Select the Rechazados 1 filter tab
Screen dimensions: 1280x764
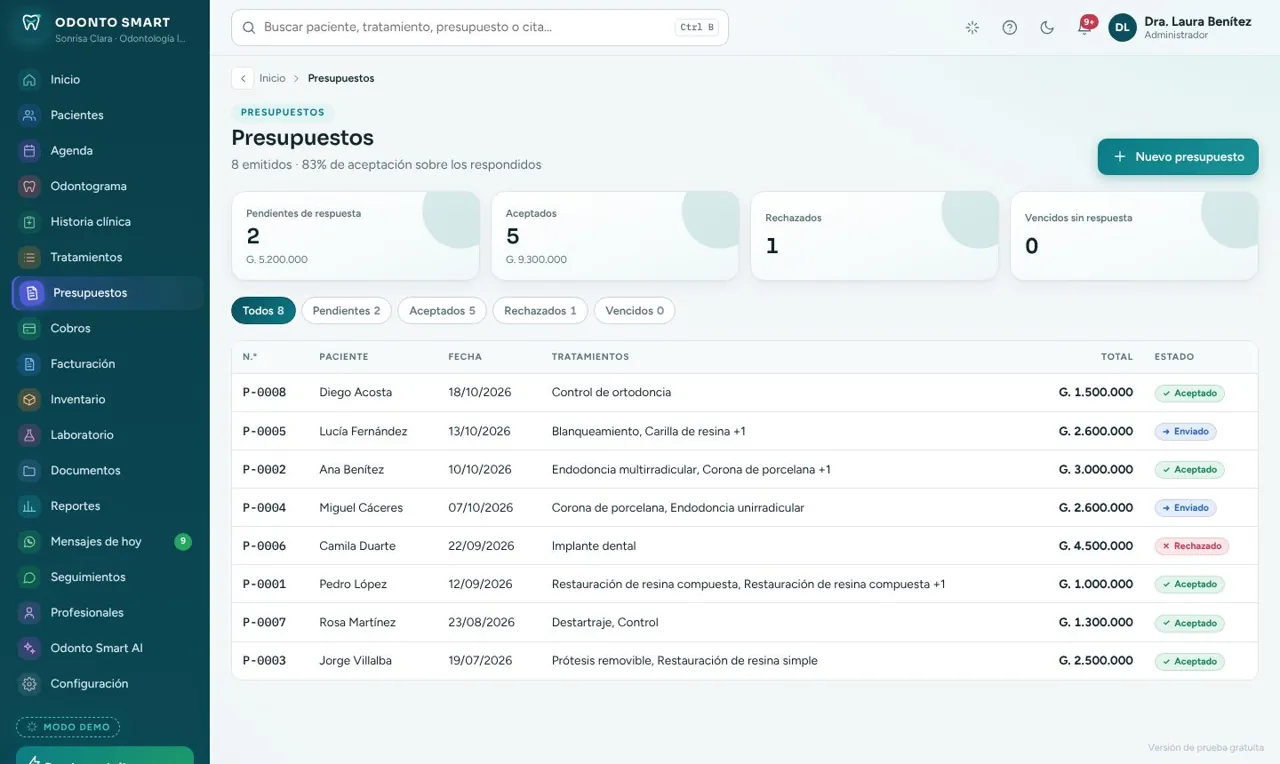[540, 311]
